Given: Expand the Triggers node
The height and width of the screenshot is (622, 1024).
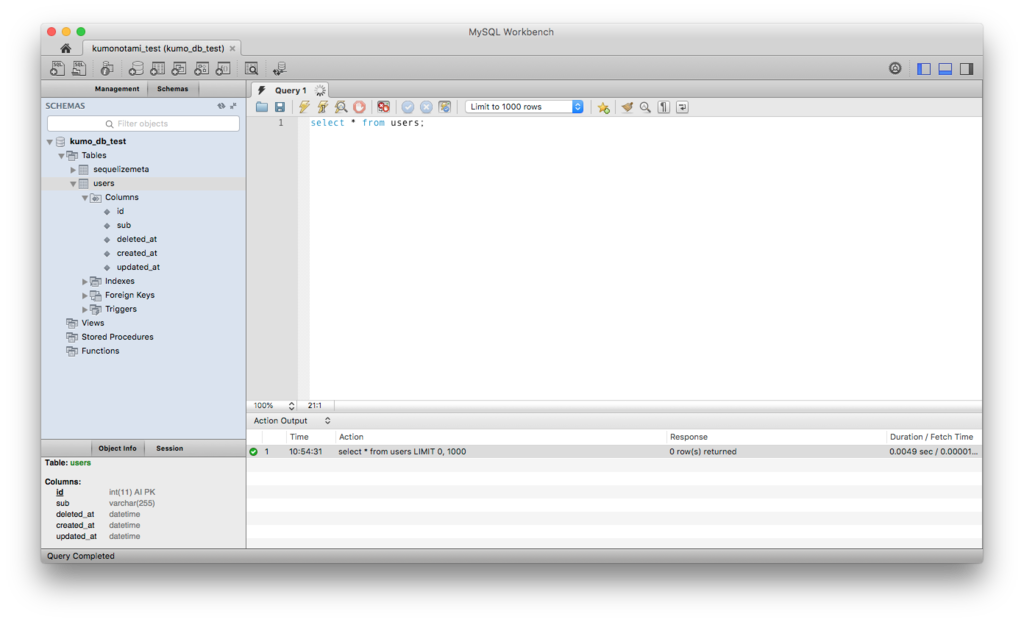Looking at the screenshot, I should (x=85, y=310).
